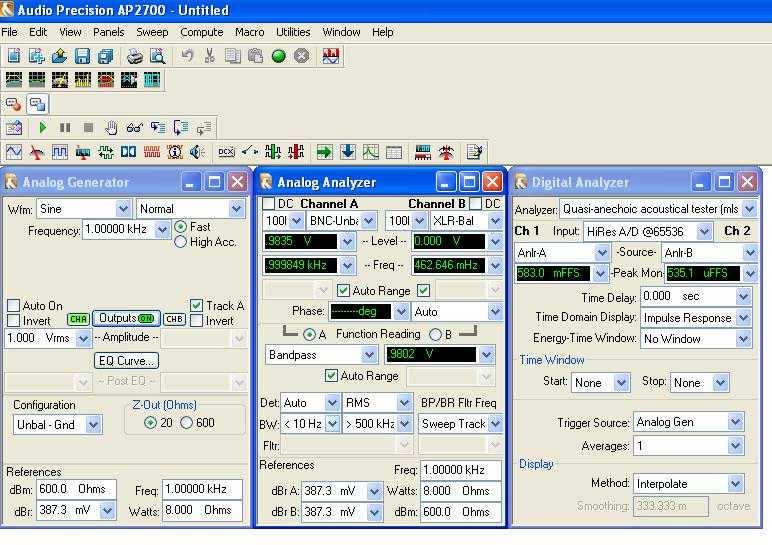Viewport: 772px width, 545px height.
Task: Select Function Reading channel B radio button
Action: [435, 334]
